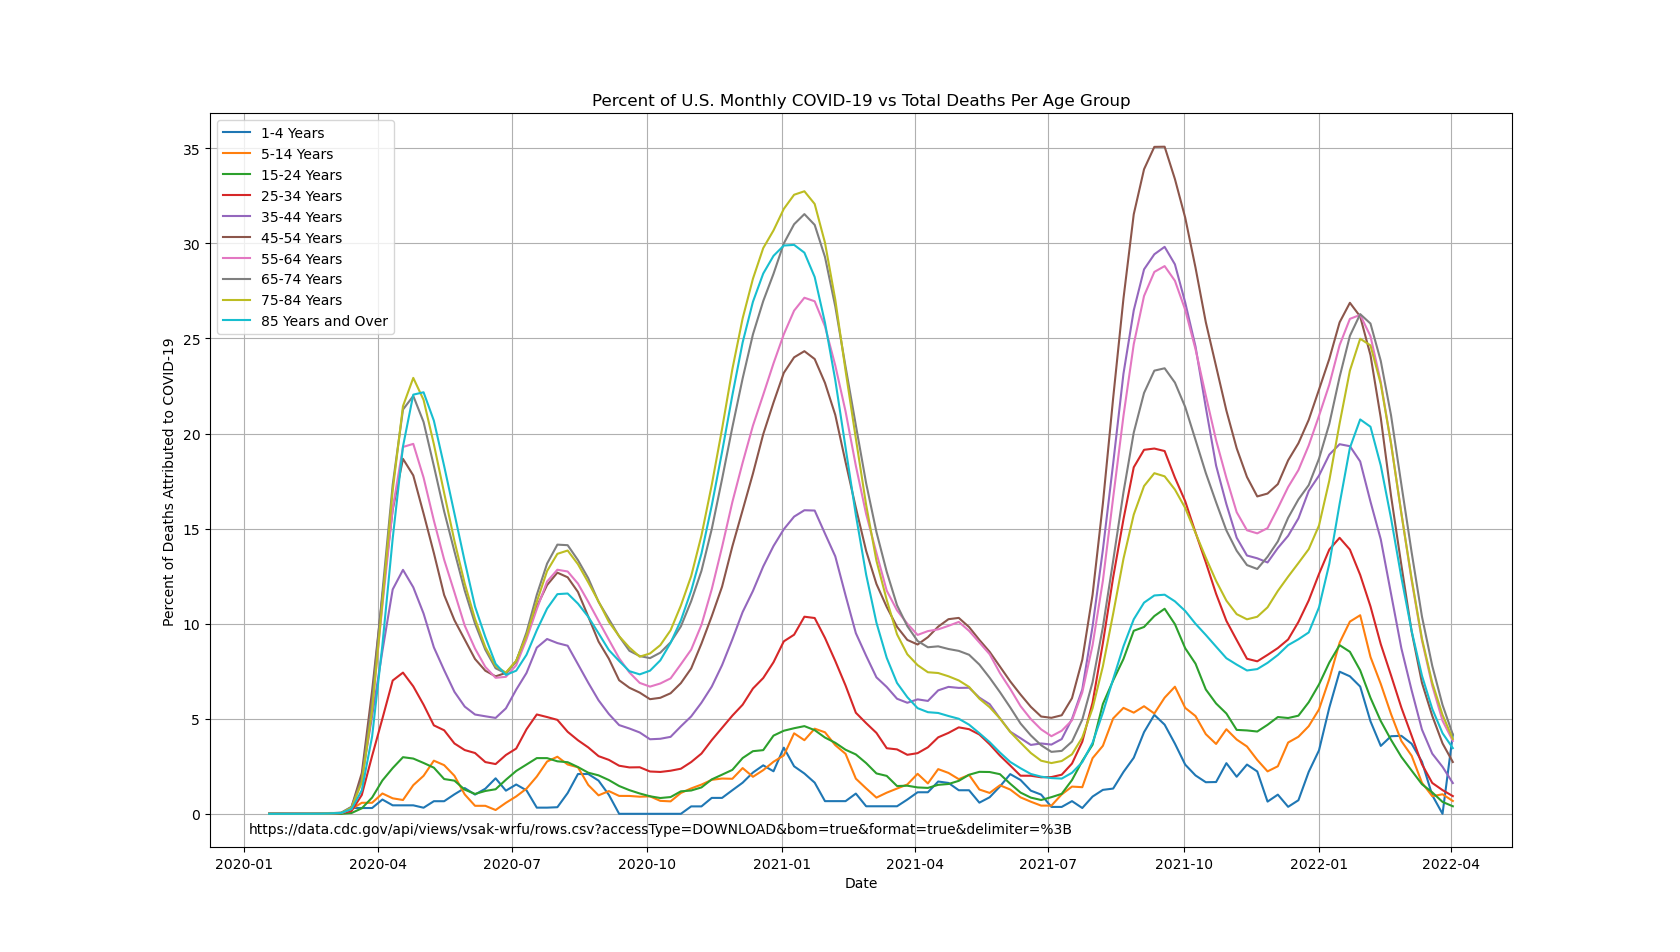Click the pink swatch for 55-64 Years

click(236, 259)
